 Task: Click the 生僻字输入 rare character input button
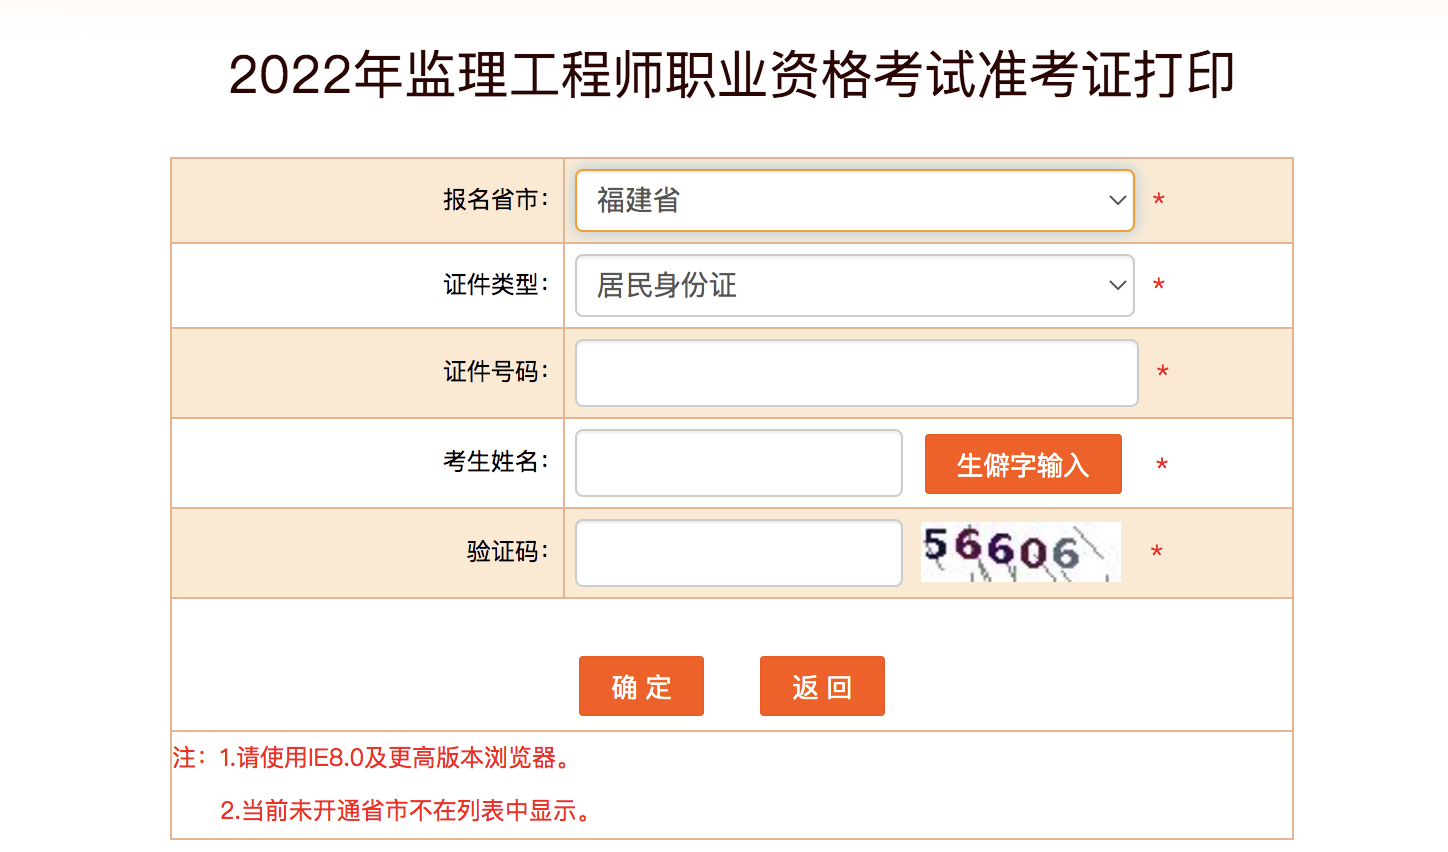[1022, 463]
